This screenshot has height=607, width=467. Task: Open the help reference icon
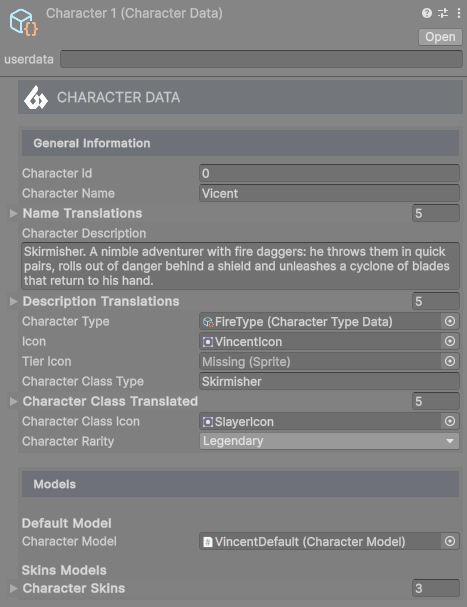pos(427,13)
